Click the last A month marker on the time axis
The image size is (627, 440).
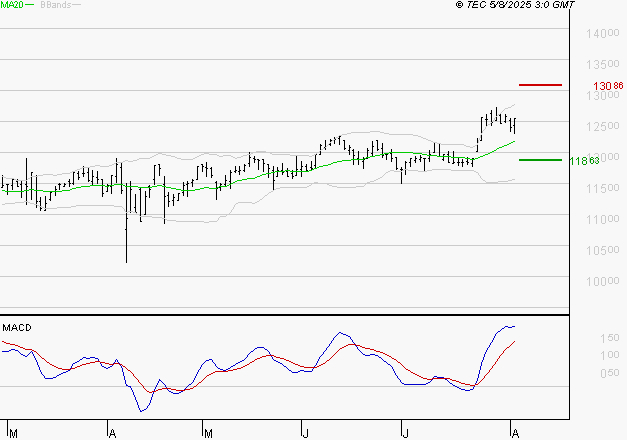click(516, 432)
